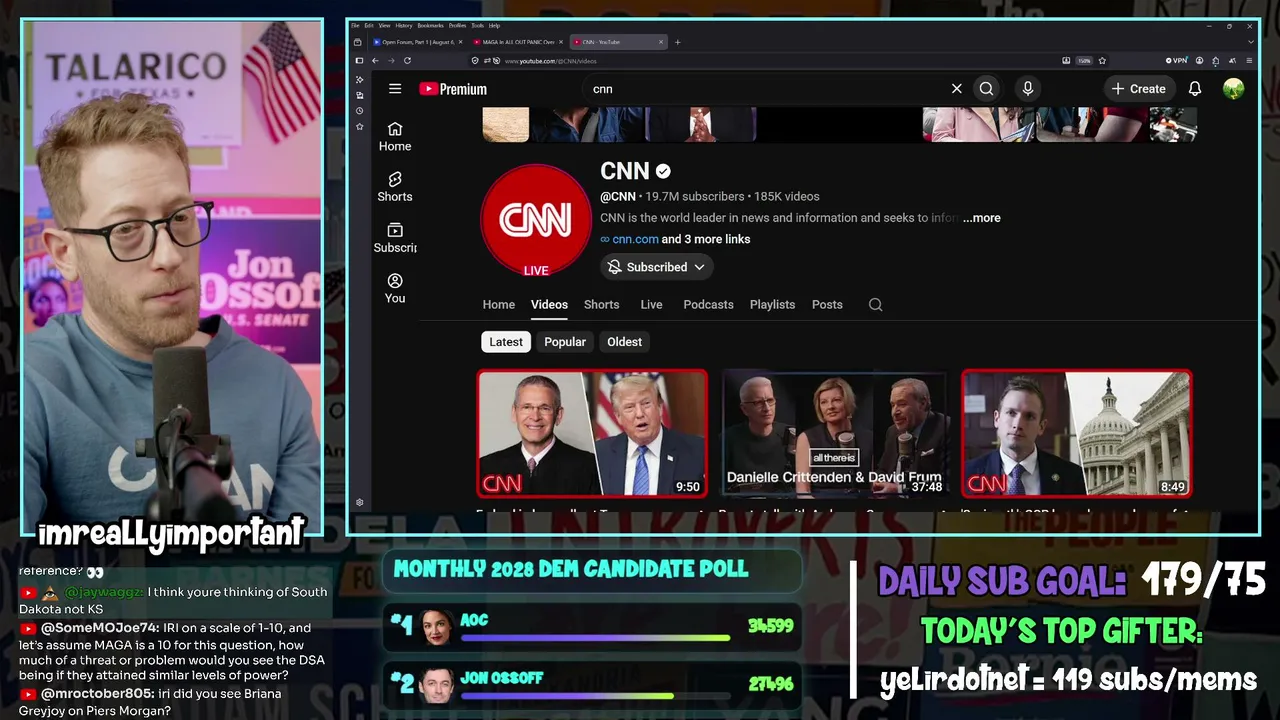
Task: Open Danielle Crittenden & David Frum video
Action: click(x=834, y=433)
